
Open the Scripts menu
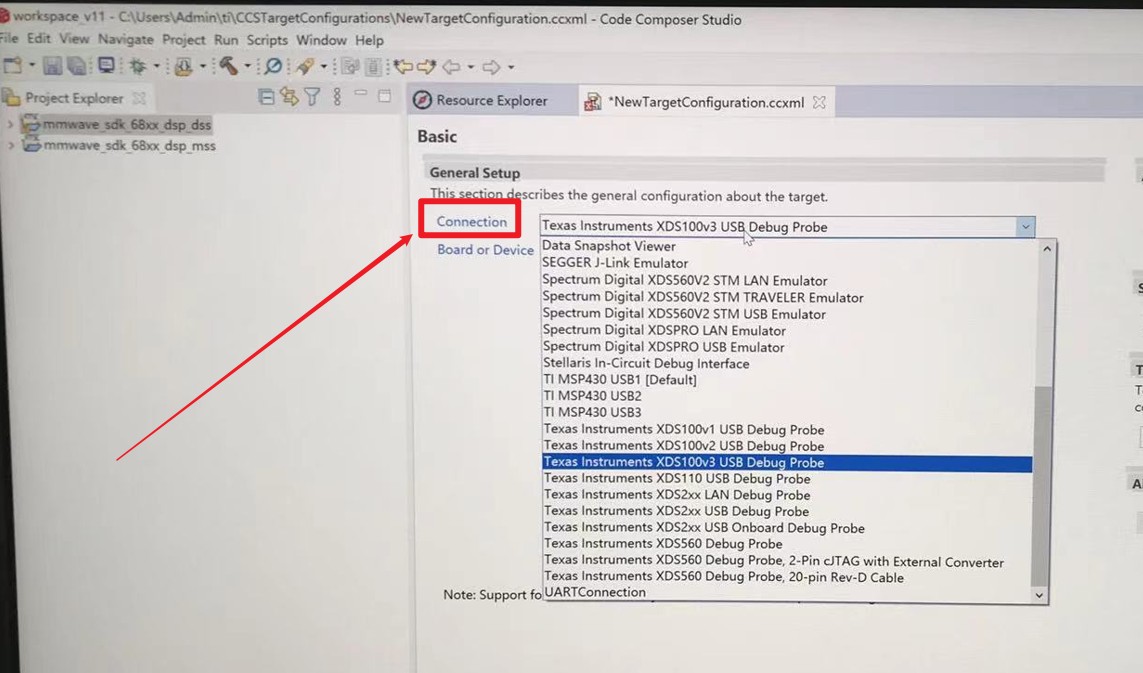tap(267, 40)
